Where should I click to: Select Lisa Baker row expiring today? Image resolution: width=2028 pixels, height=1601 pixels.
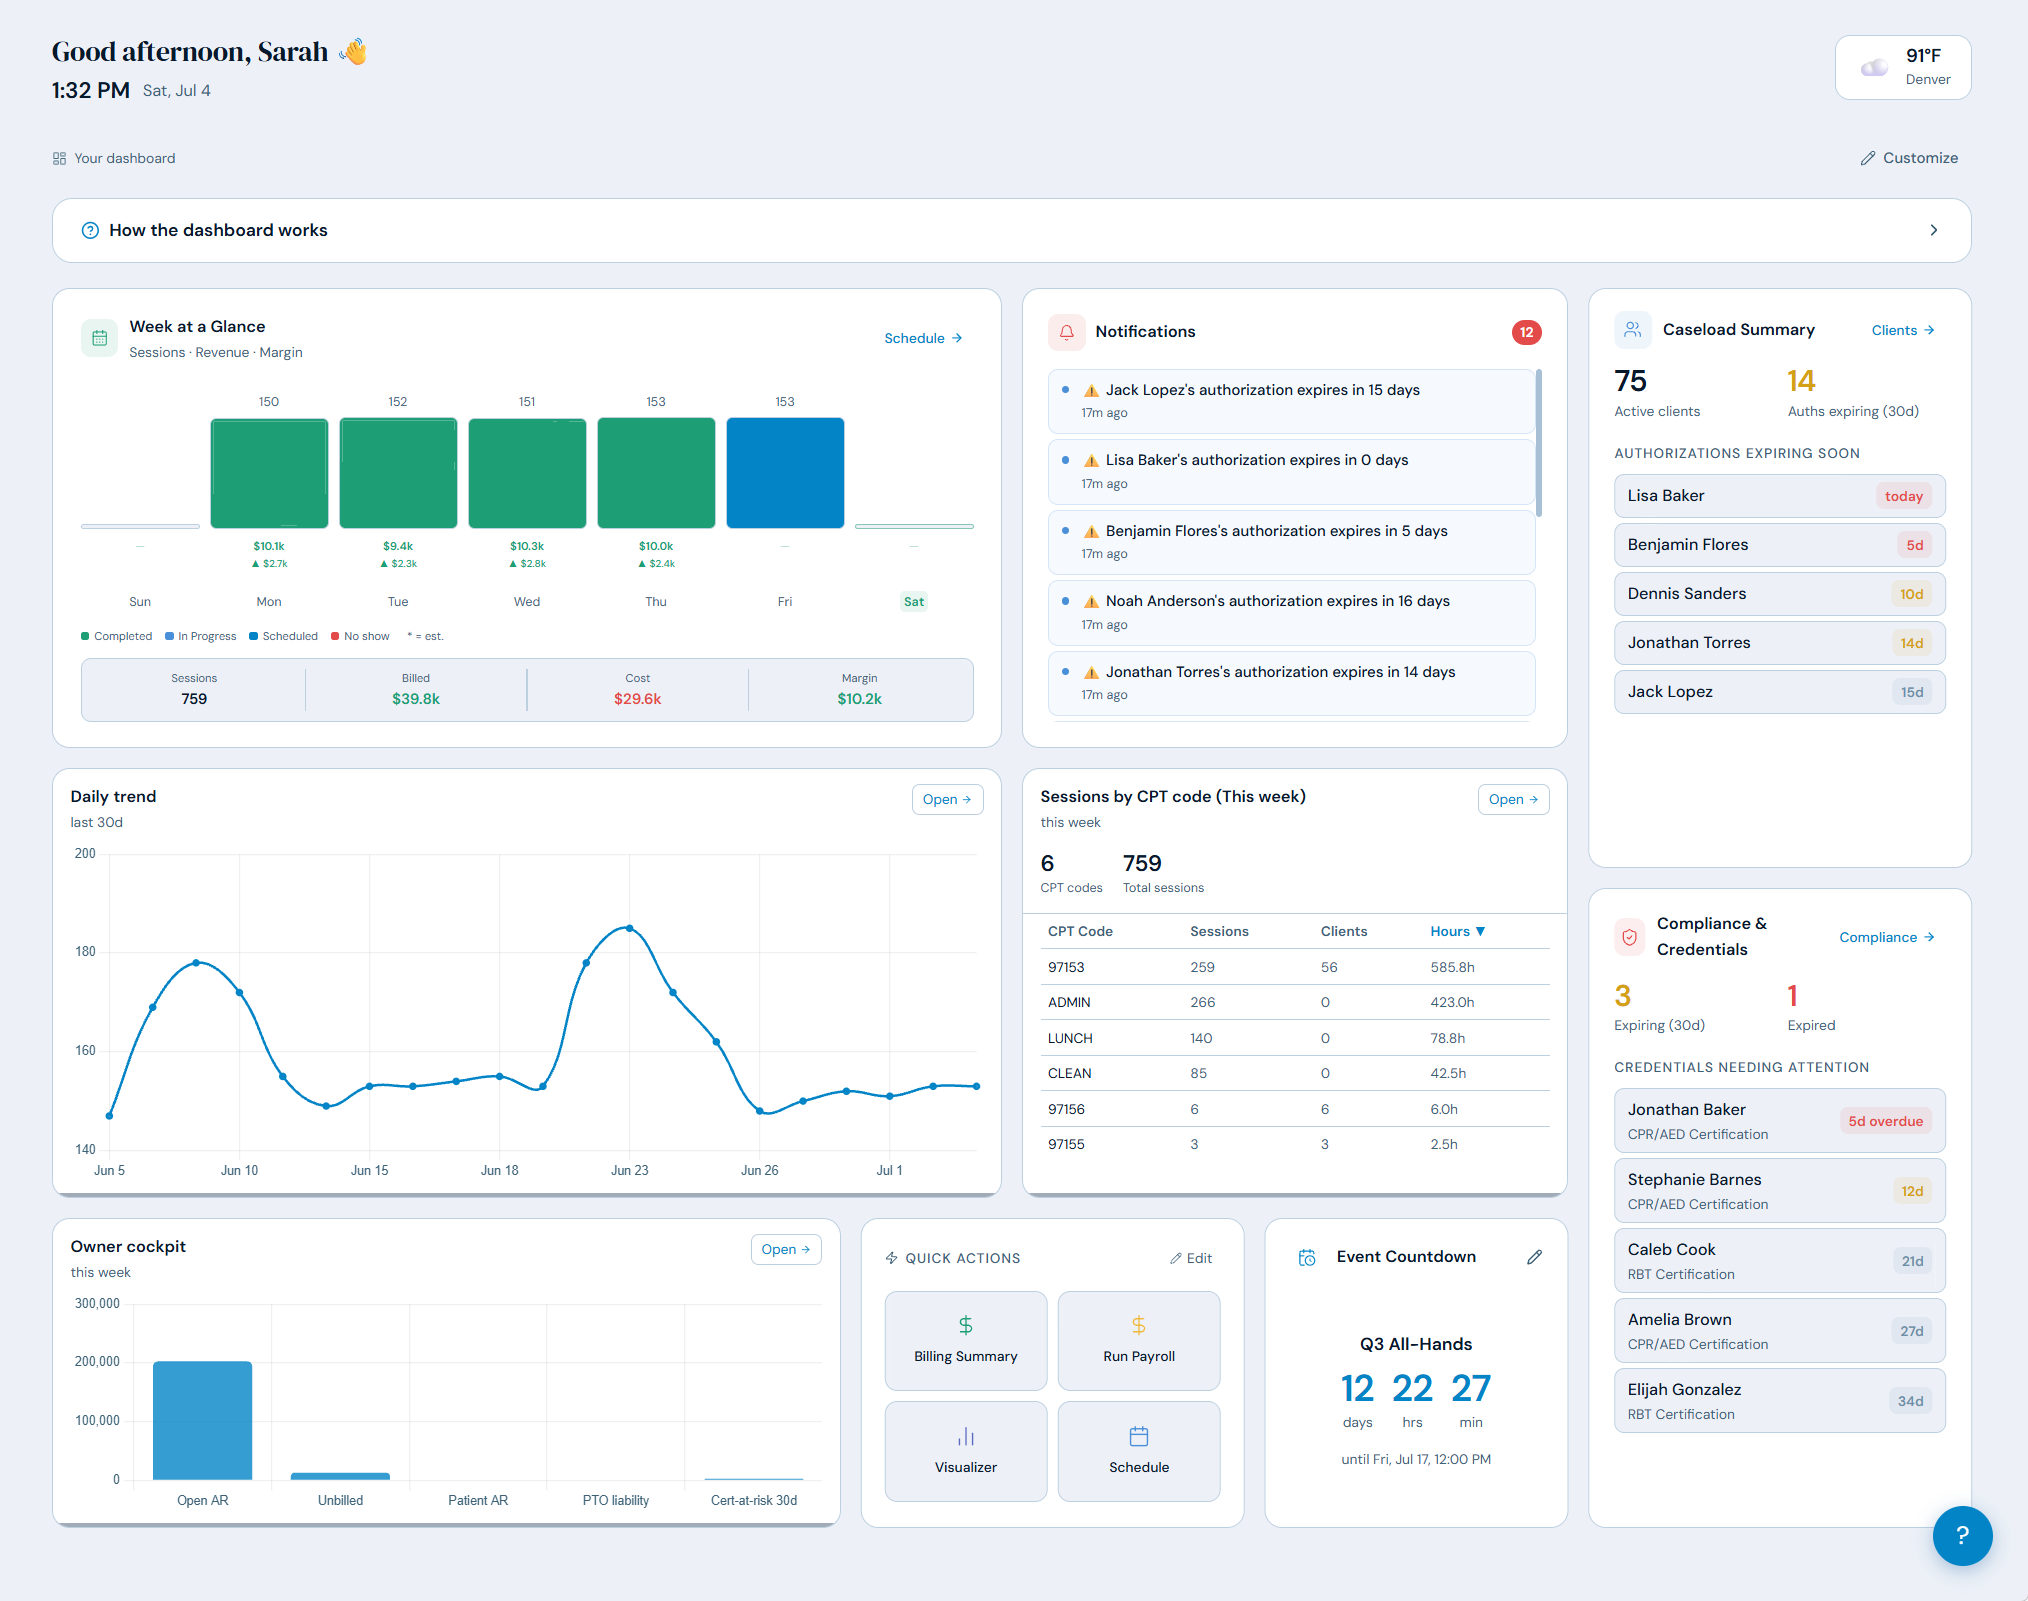1779,496
